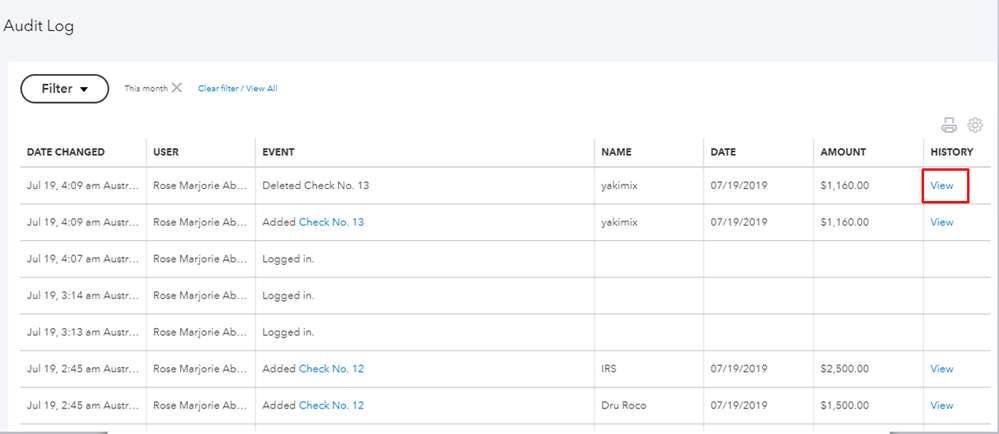Click the DATE CHANGED column header
This screenshot has width=999, height=434.
65,152
